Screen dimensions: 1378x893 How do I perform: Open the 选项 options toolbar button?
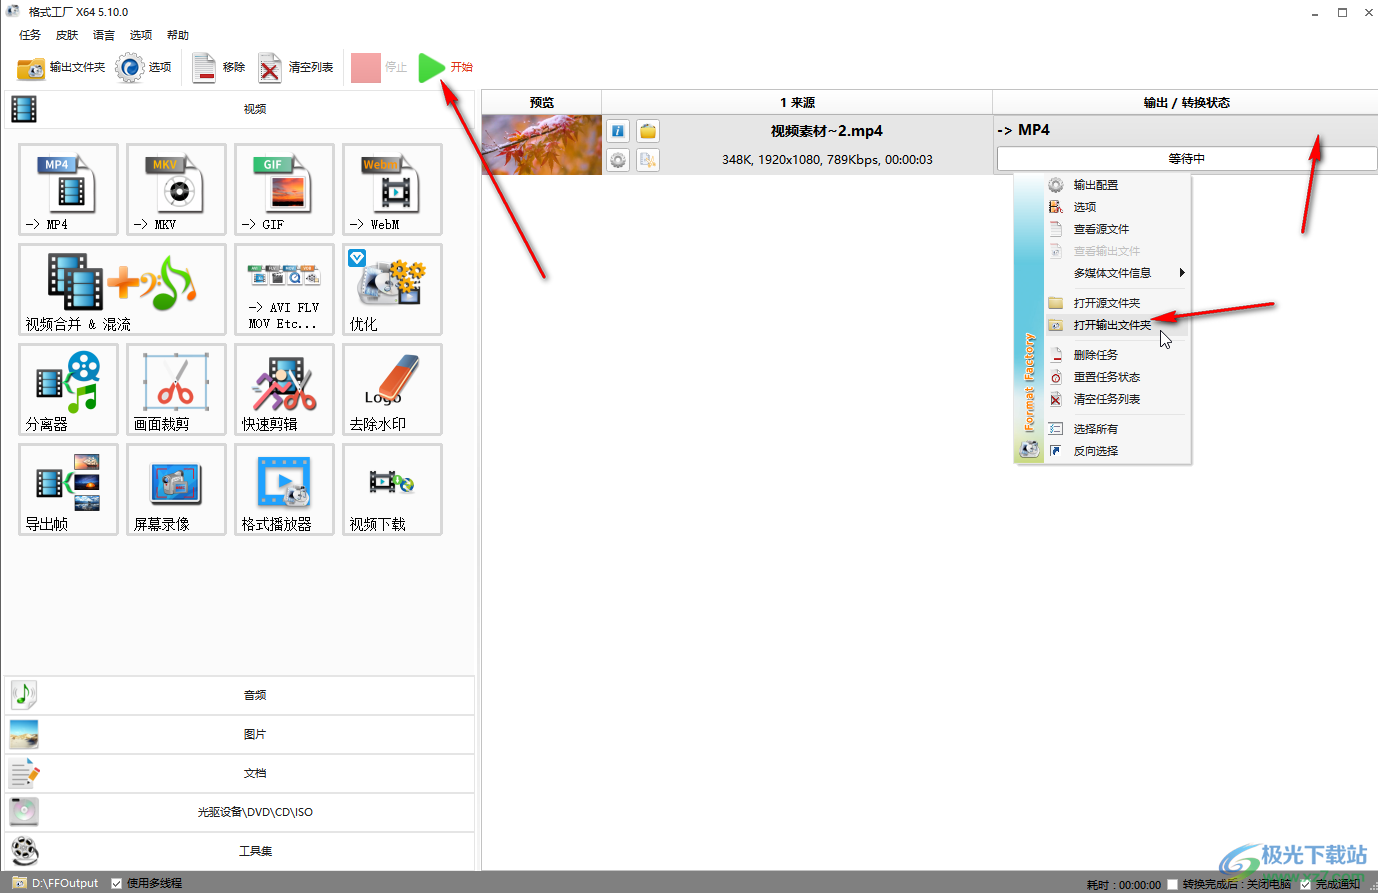[143, 67]
